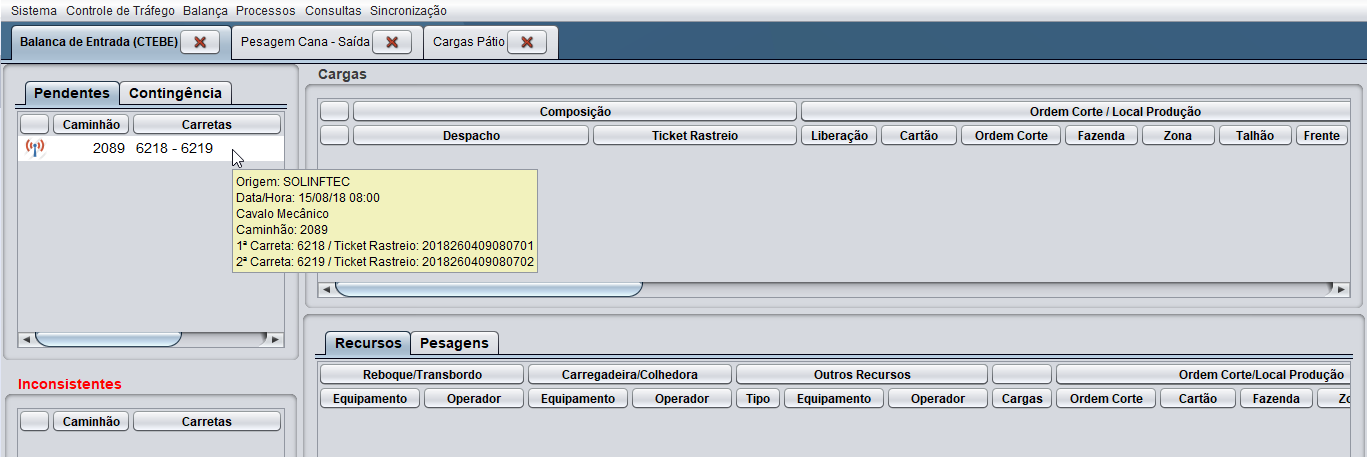Click Ordem Corte column header in Cargas table
The width and height of the screenshot is (1367, 457).
[1011, 135]
